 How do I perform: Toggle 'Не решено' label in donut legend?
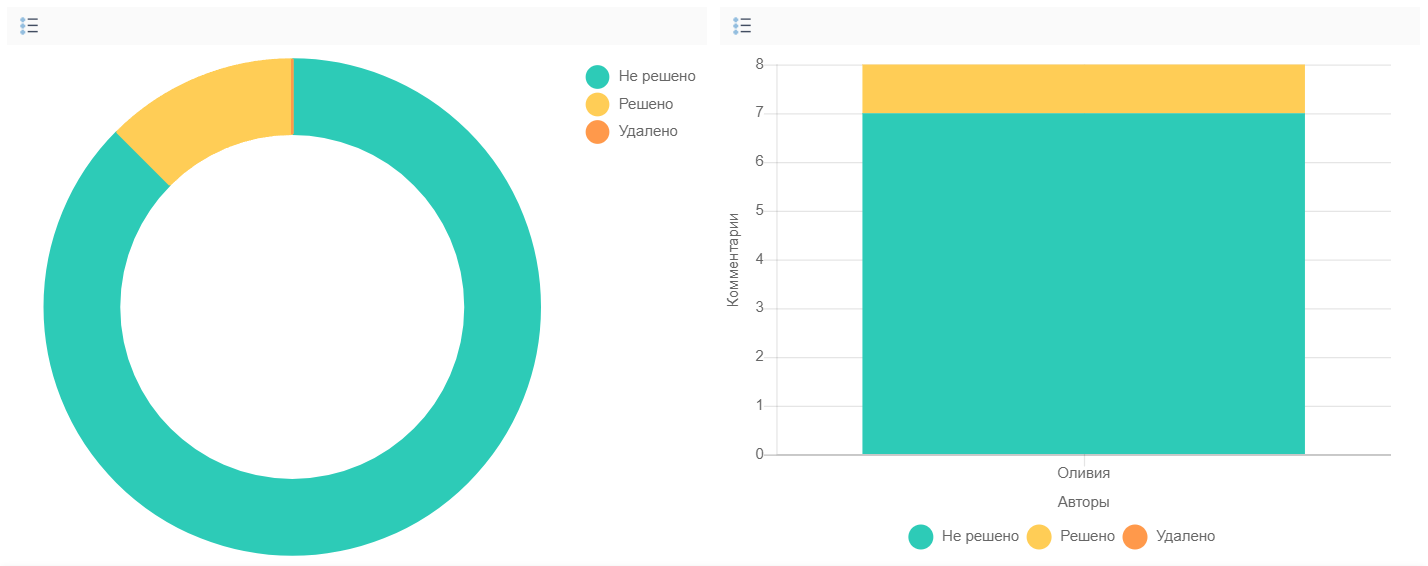657,77
